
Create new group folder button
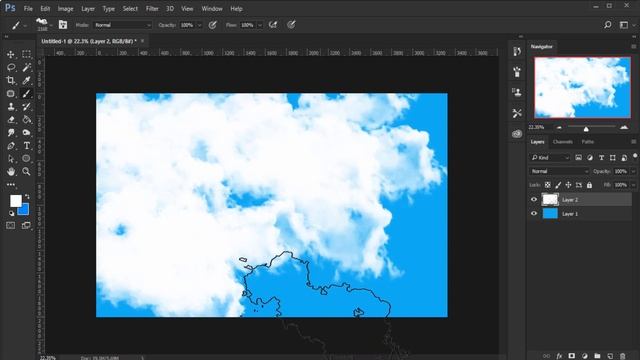click(597, 356)
